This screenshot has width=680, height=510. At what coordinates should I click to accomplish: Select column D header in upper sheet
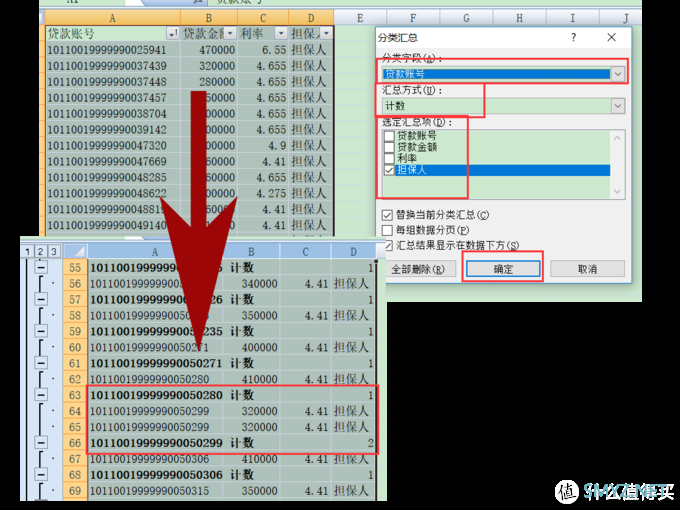click(x=311, y=18)
